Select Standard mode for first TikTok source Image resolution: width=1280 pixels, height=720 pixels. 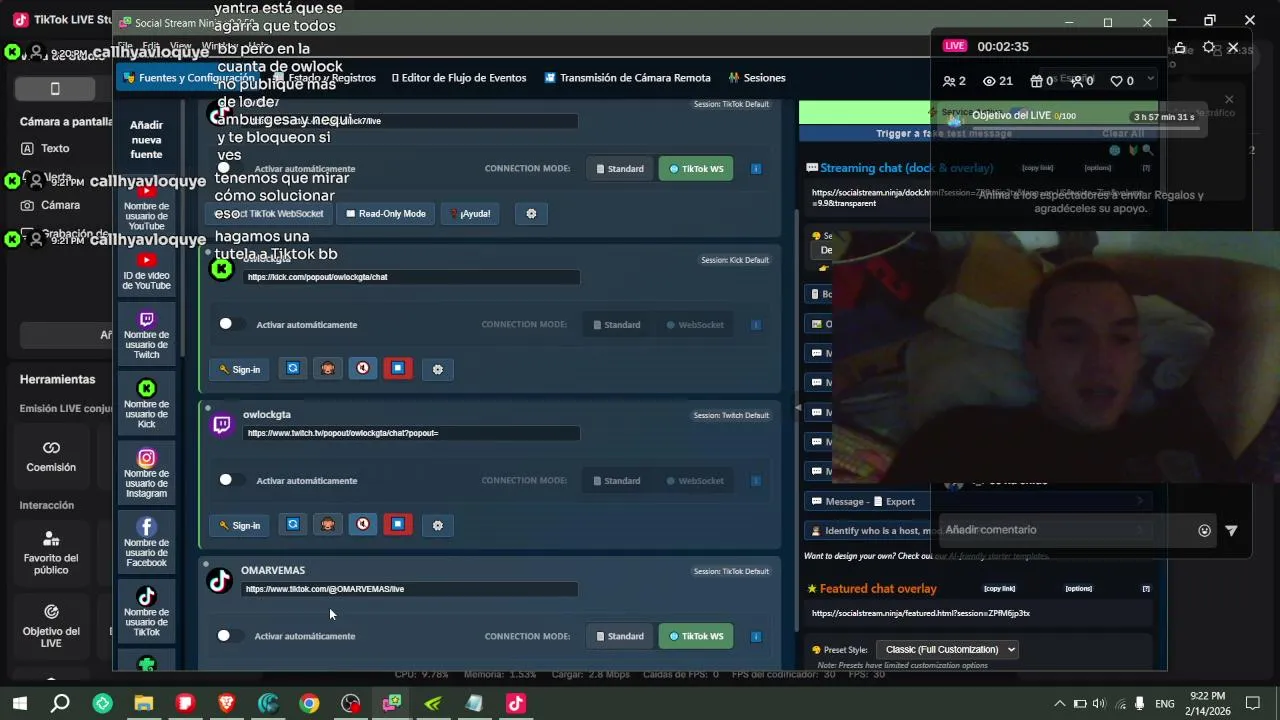(x=620, y=169)
